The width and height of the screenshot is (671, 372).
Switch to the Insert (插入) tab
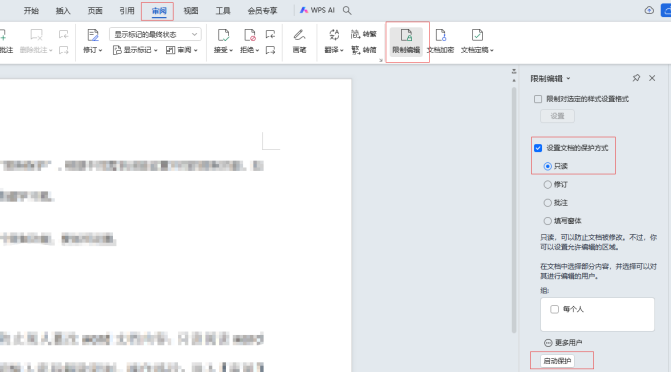click(63, 11)
